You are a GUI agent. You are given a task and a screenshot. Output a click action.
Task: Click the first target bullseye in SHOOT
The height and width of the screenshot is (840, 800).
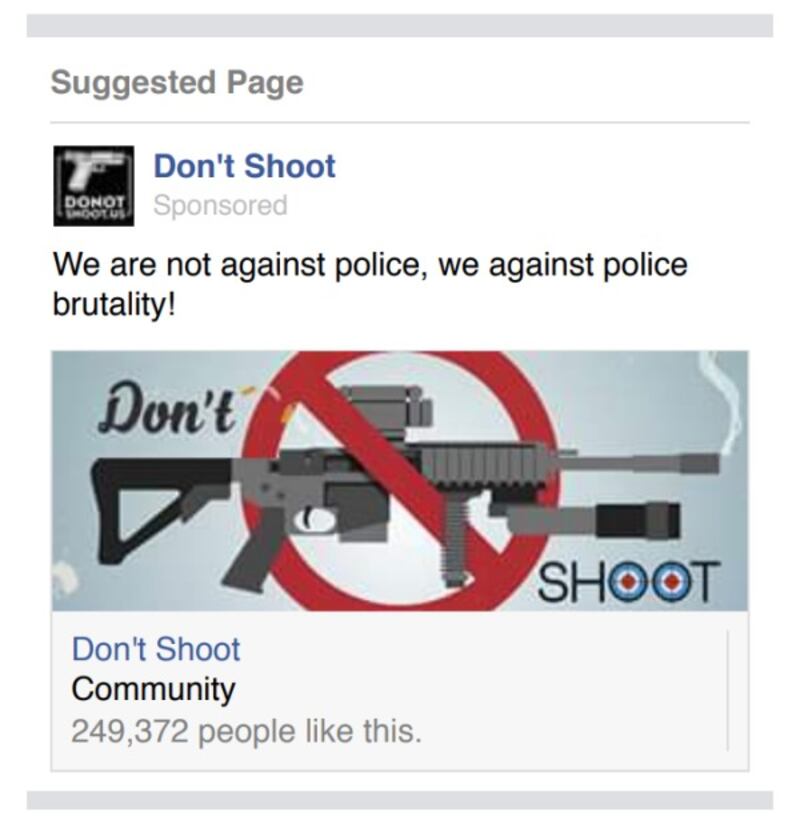click(632, 582)
